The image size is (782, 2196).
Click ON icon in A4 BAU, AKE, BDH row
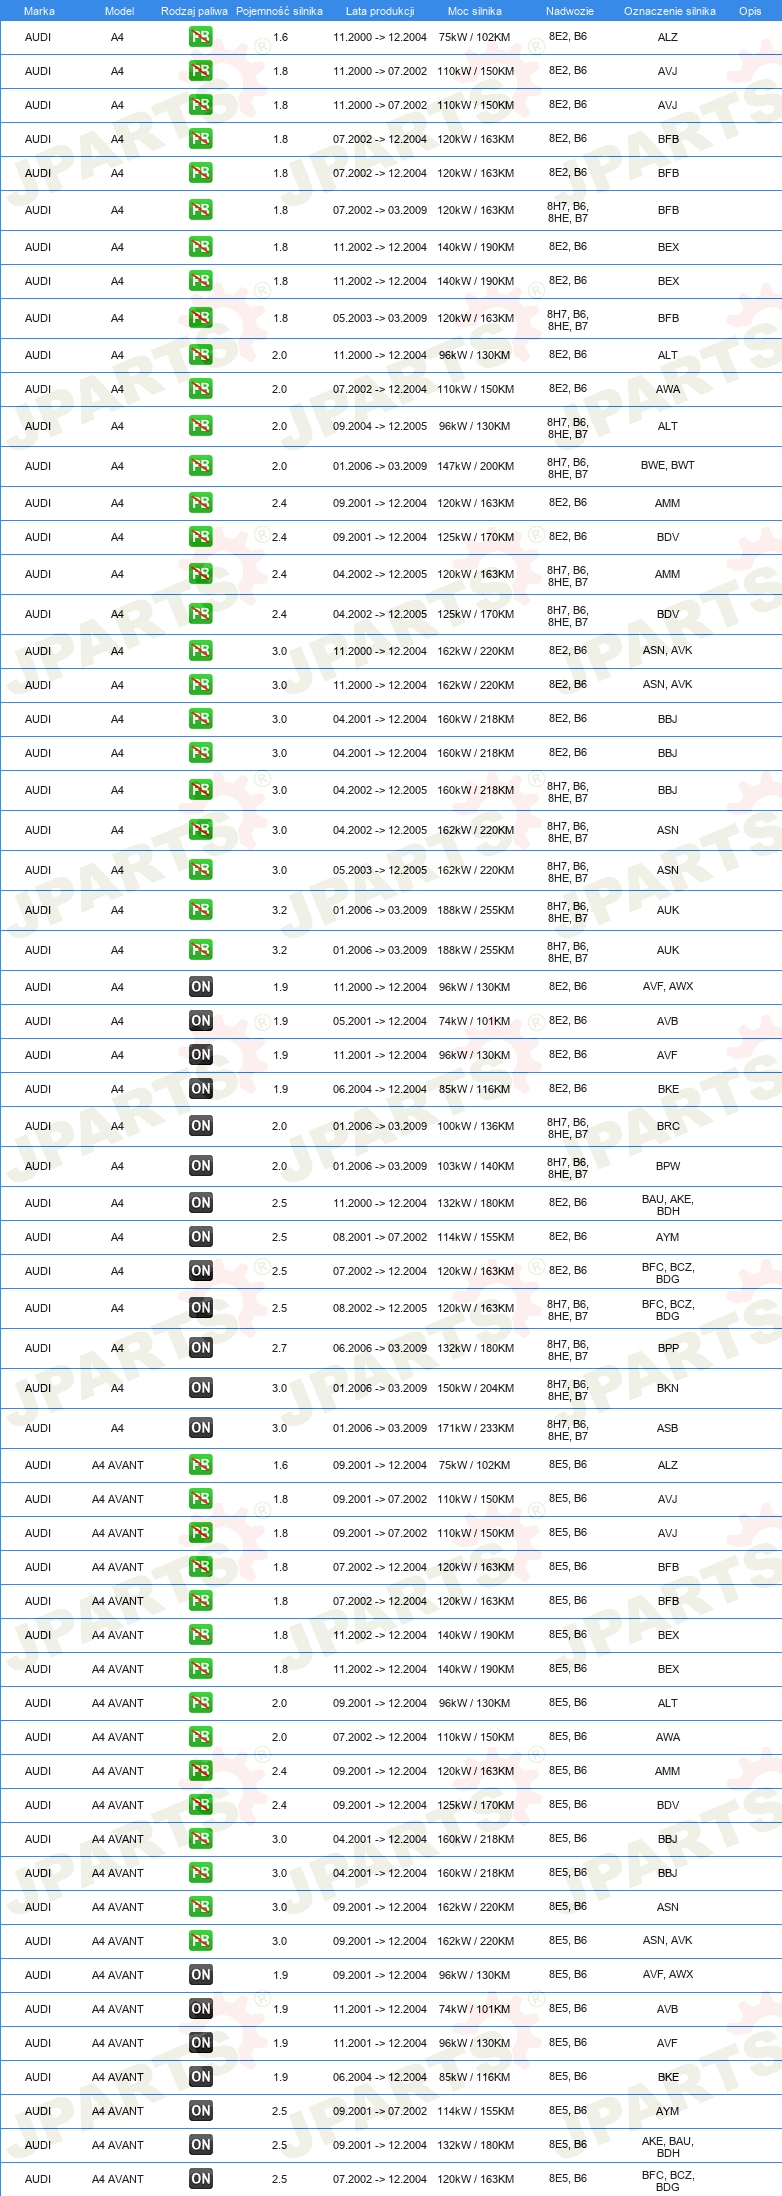point(201,1203)
